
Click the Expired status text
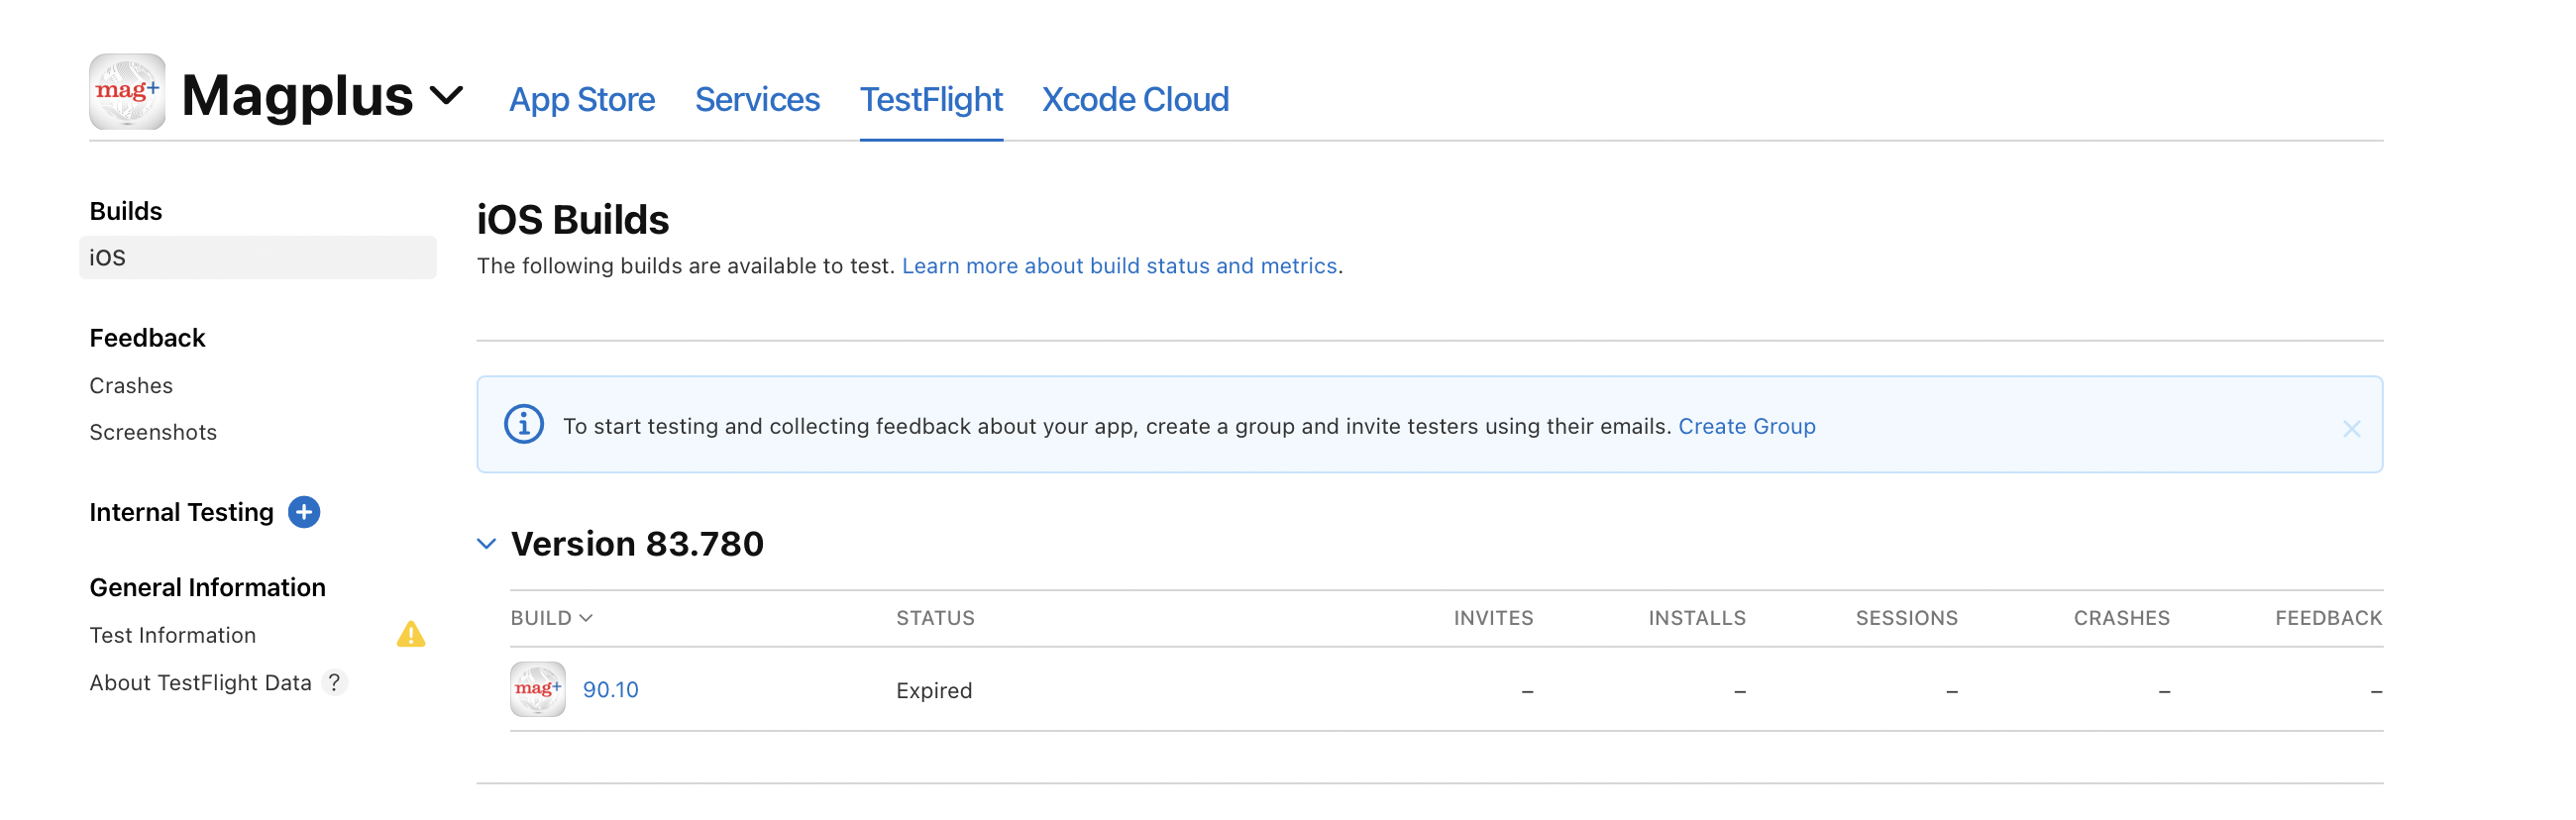point(933,691)
